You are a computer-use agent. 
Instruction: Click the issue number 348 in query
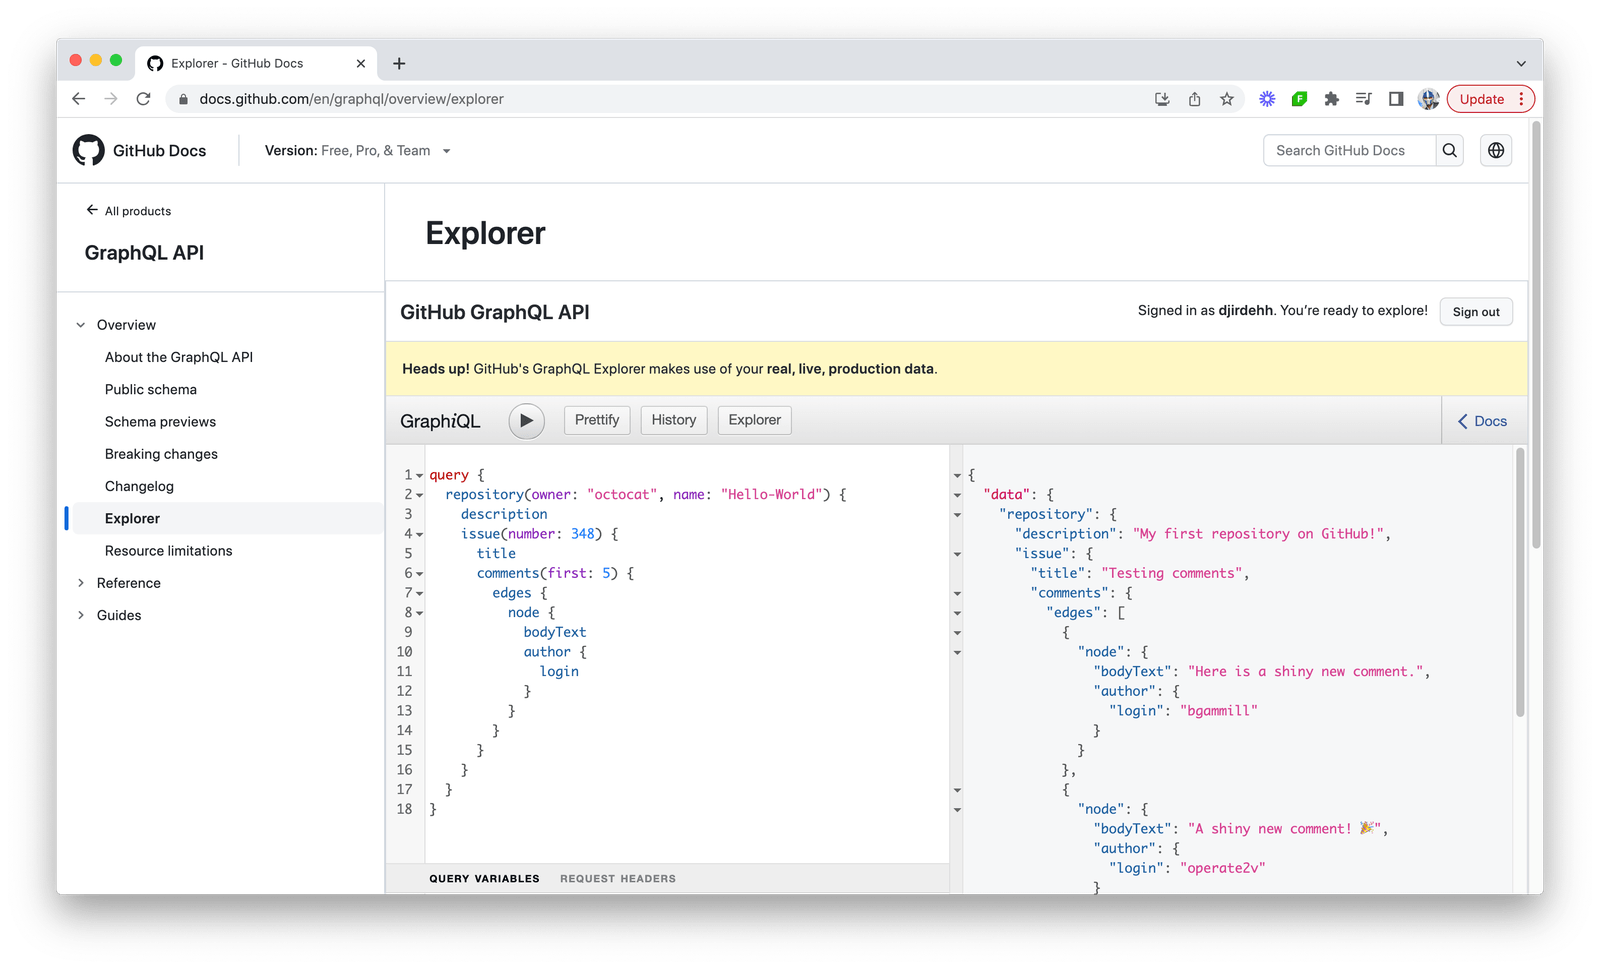(x=583, y=534)
